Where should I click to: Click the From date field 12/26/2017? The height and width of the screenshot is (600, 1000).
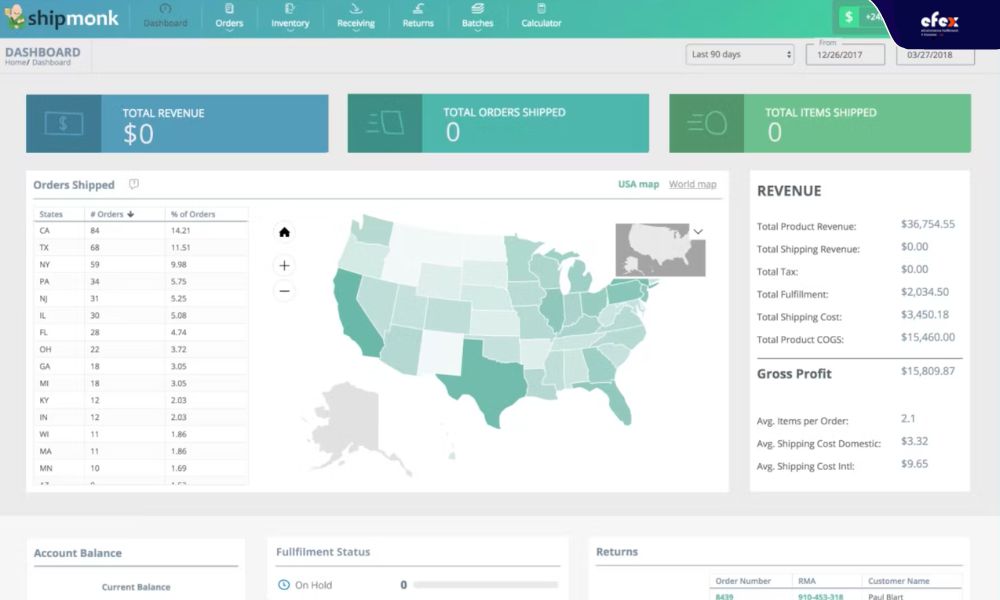pos(845,55)
